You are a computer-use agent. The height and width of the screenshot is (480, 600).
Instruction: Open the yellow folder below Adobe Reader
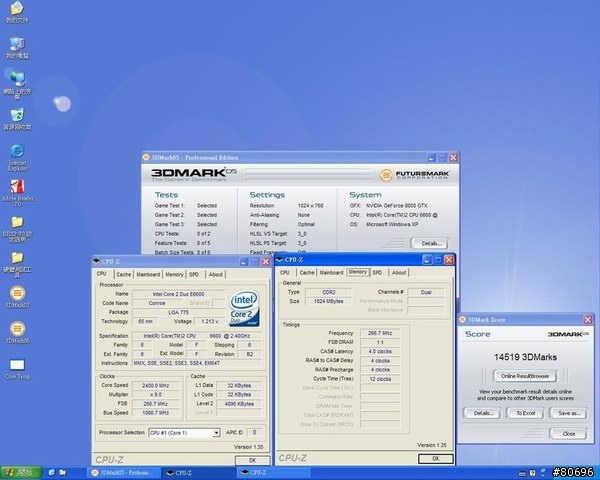pyautogui.click(x=17, y=229)
